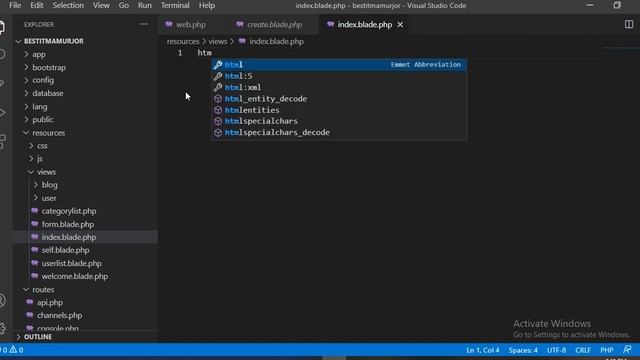The image size is (640, 360).
Task: Choose htmlspecialchars suggestion
Action: 339,121
